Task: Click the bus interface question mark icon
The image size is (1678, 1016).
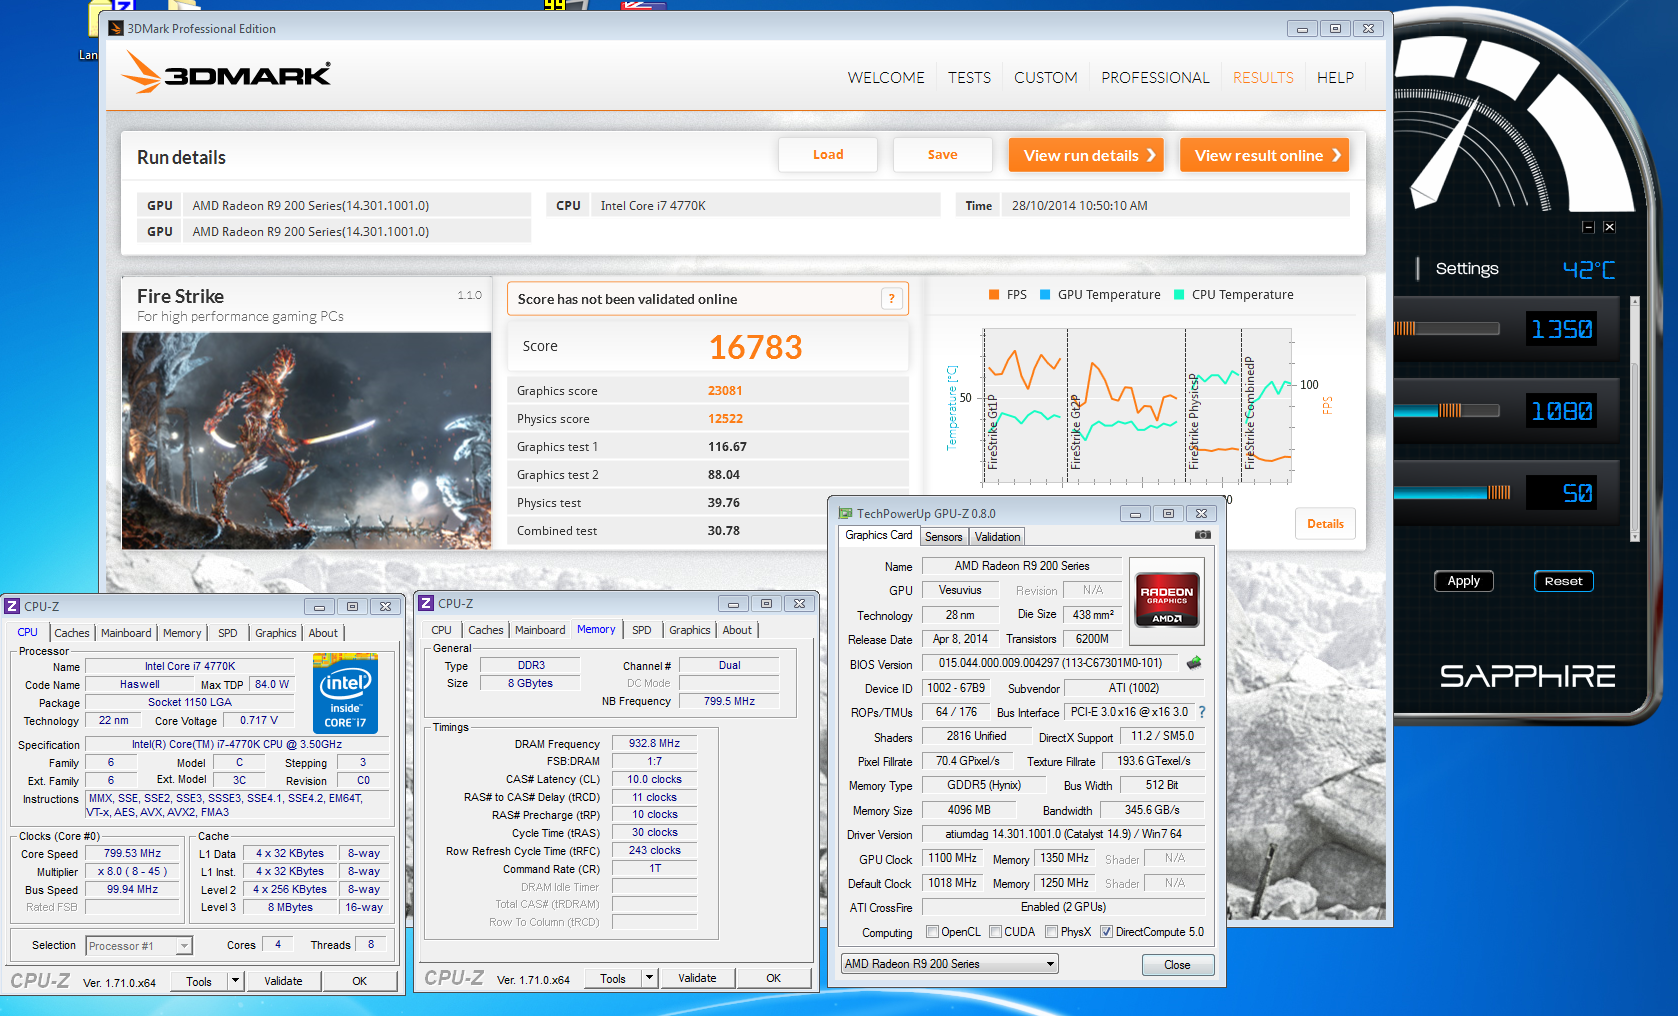Action: tap(1202, 712)
